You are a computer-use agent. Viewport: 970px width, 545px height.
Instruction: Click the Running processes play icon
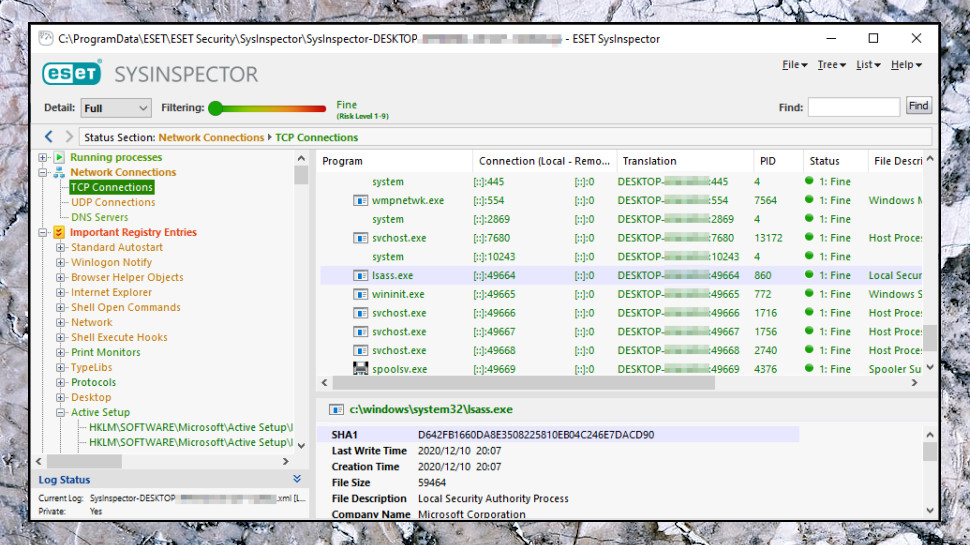click(59, 157)
